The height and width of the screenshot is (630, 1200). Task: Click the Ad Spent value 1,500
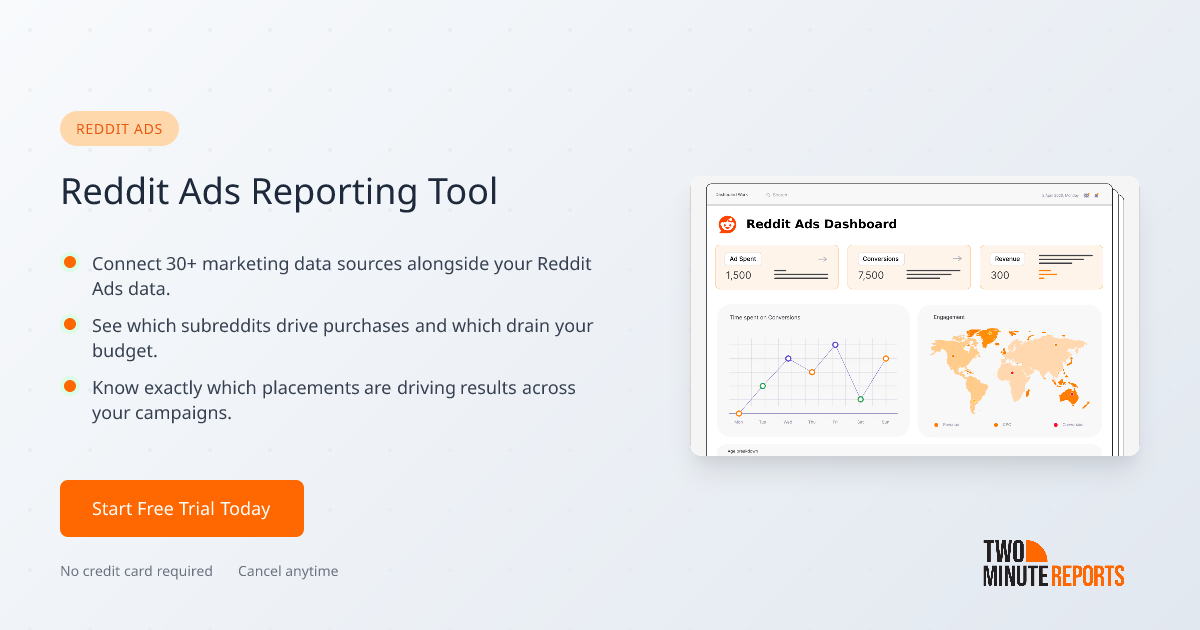point(738,275)
